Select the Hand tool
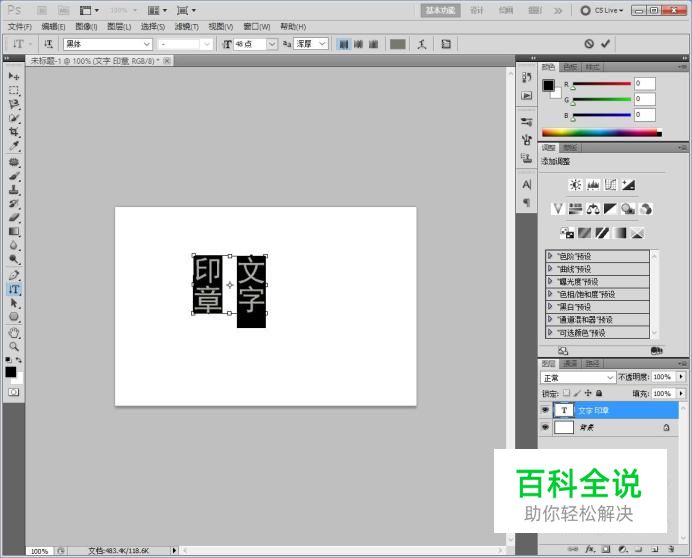 tap(14, 332)
